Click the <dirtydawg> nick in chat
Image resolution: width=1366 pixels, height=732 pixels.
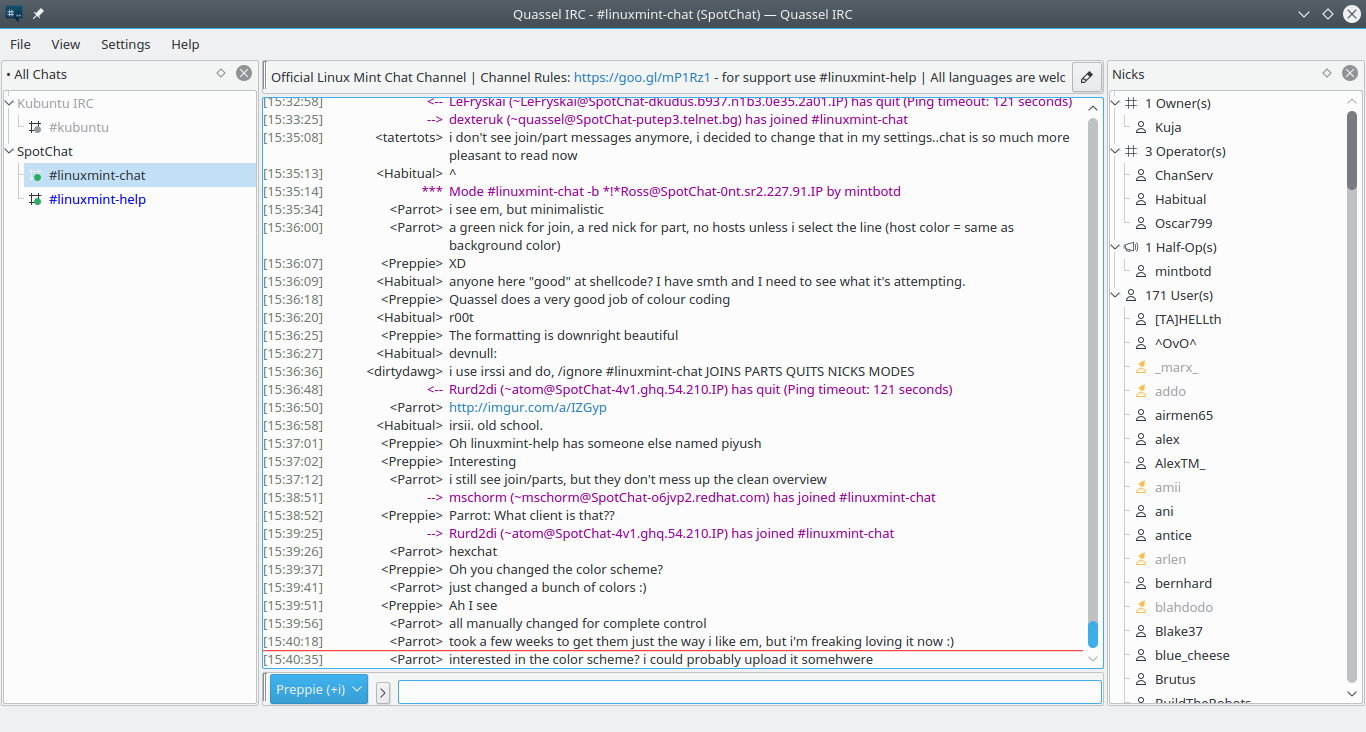coord(404,371)
